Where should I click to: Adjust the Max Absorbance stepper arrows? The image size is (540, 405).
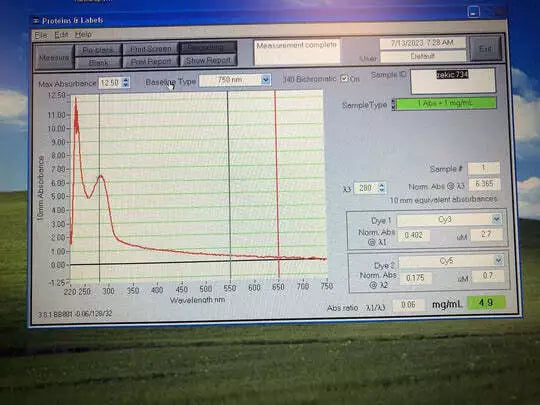[x=126, y=82]
